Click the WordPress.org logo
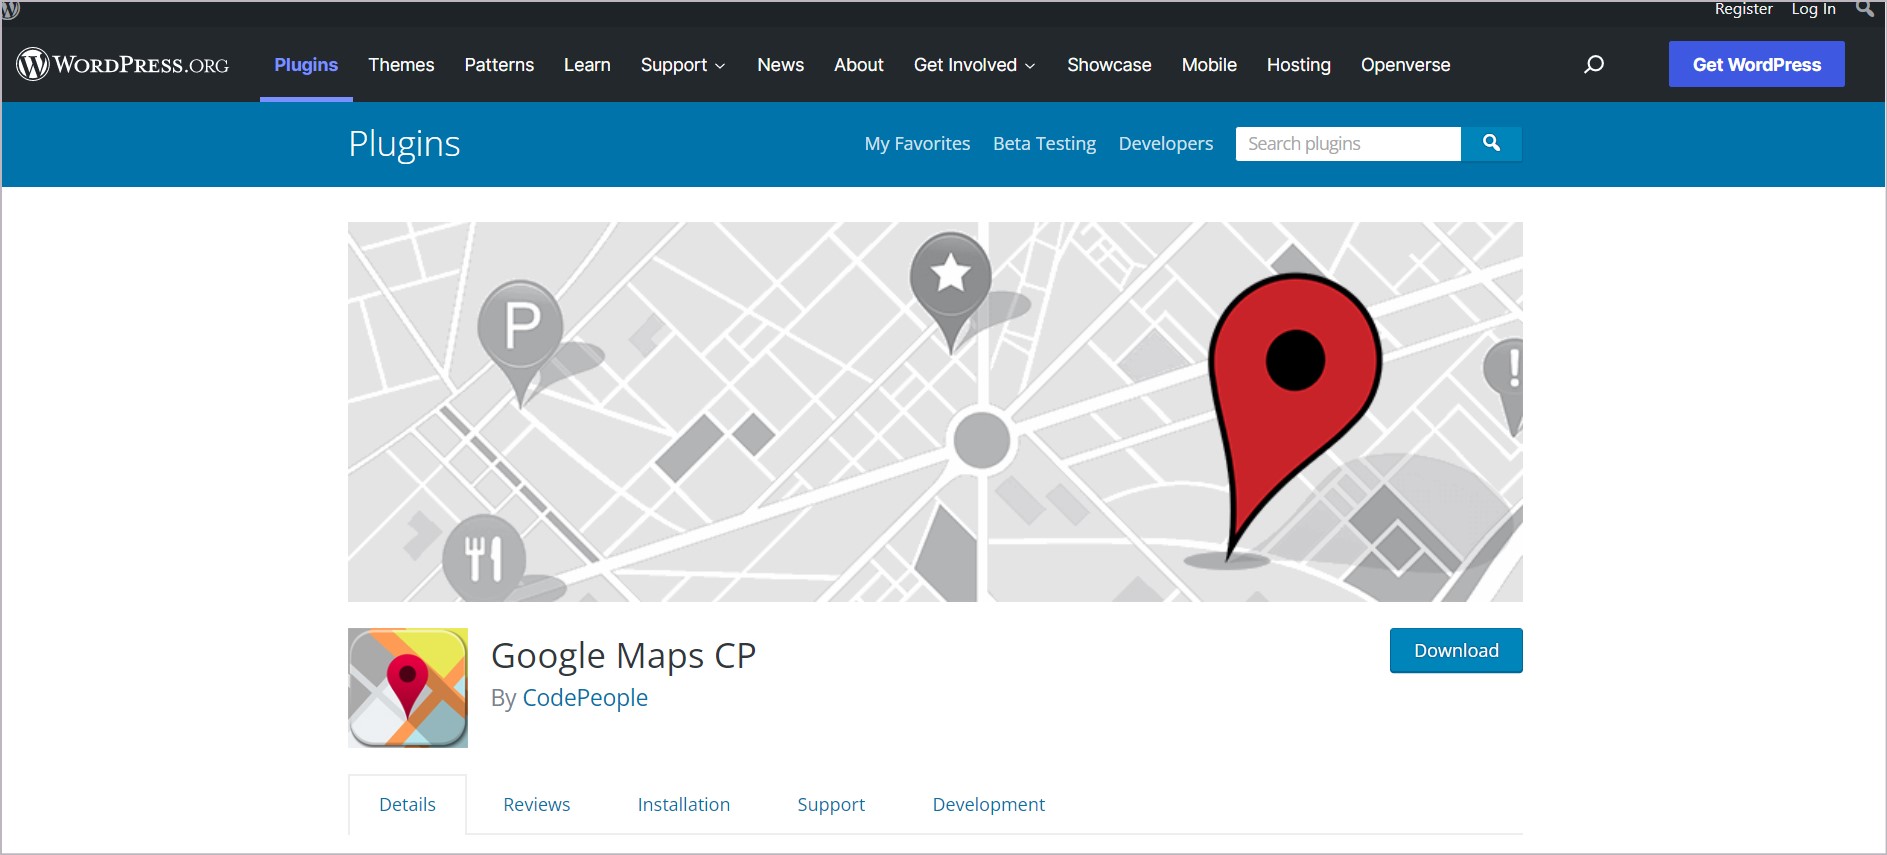Image resolution: width=1887 pixels, height=855 pixels. (123, 65)
